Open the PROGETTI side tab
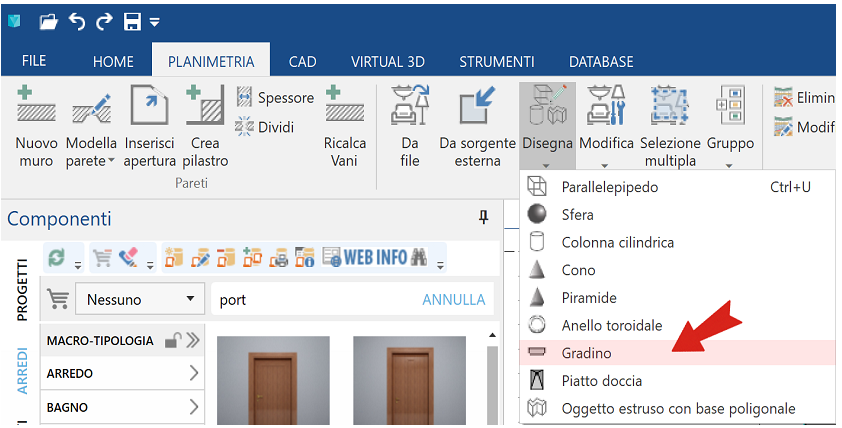Image resolution: width=842 pixels, height=428 pixels. point(22,290)
